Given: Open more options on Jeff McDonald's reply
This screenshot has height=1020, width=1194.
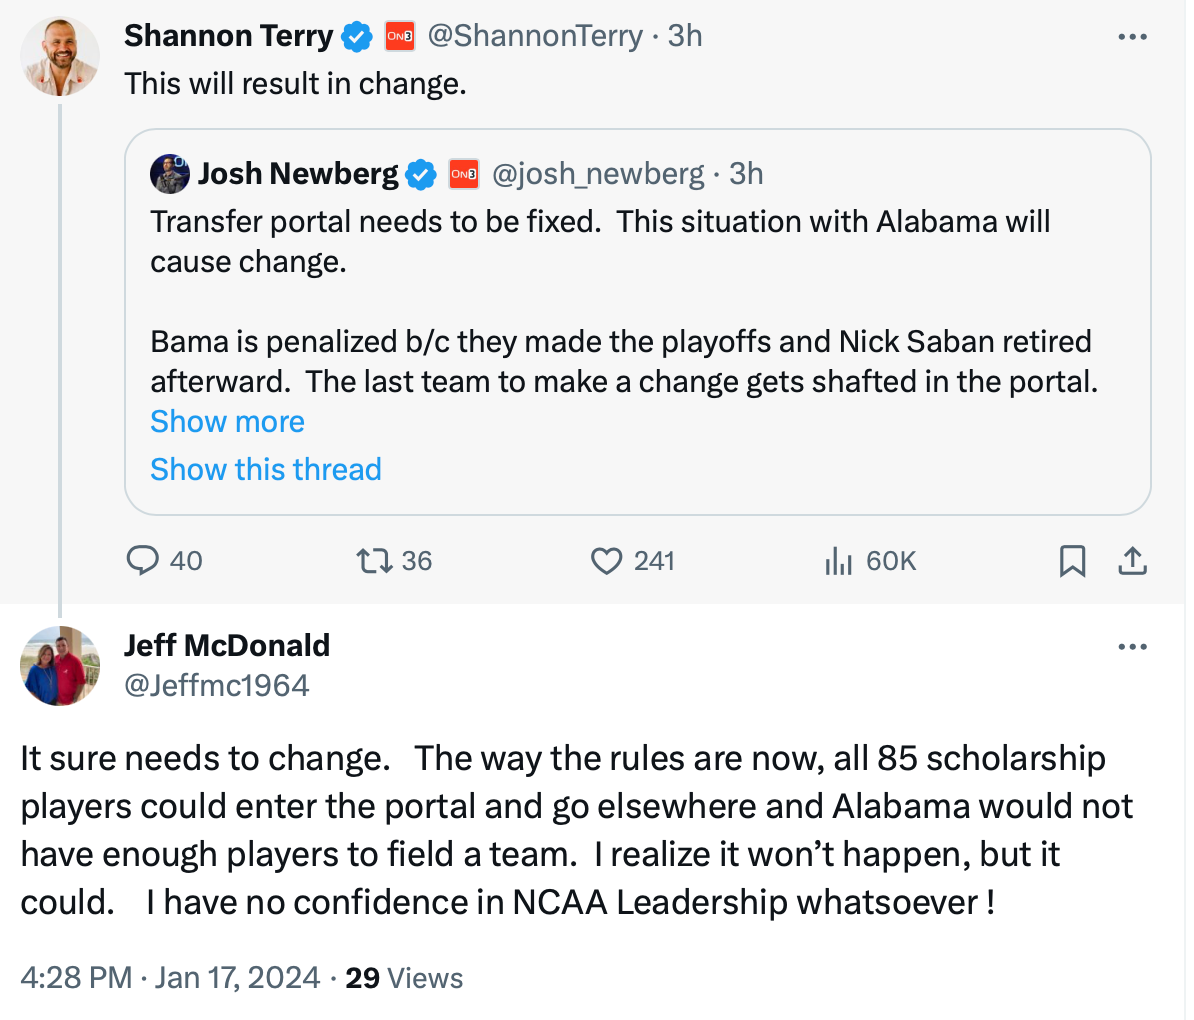Looking at the screenshot, I should point(1132,647).
